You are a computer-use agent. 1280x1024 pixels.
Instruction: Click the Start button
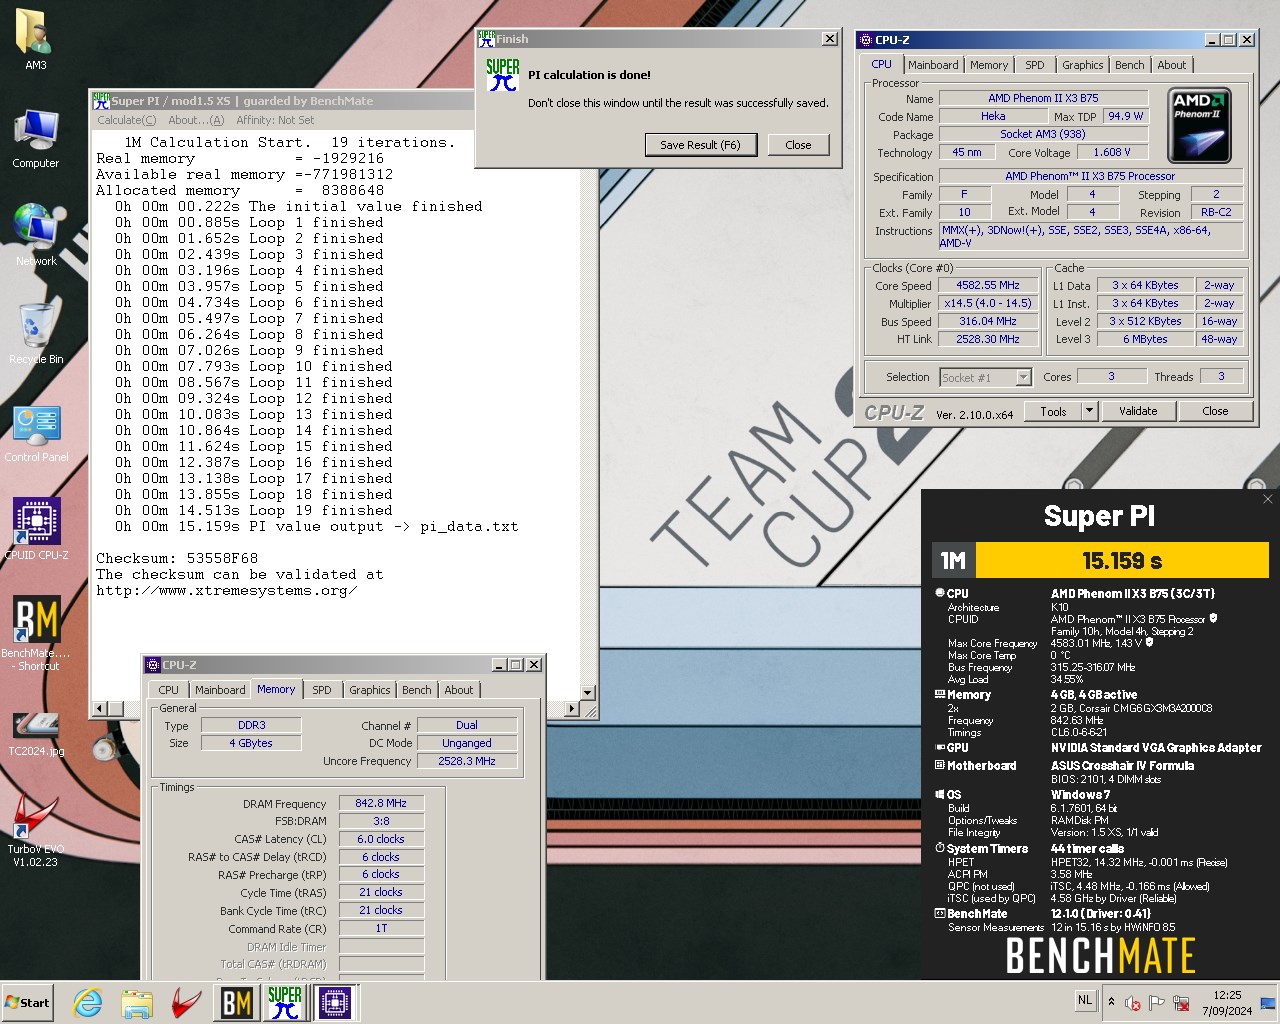(x=28, y=1002)
